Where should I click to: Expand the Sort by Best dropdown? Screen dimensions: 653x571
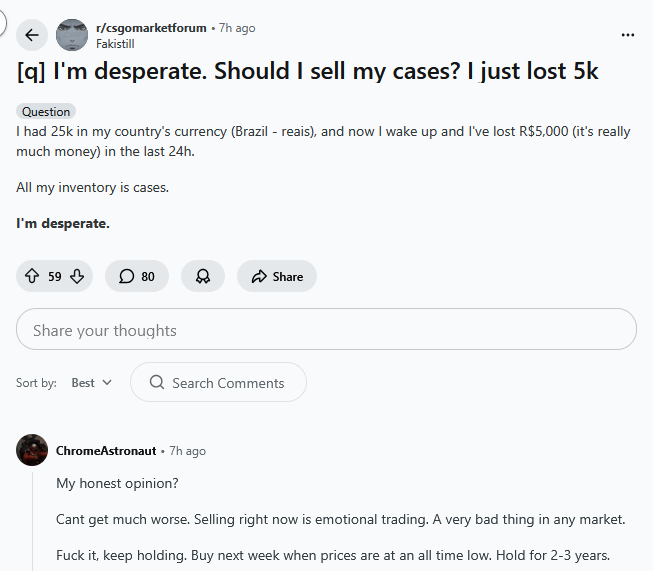coord(92,382)
